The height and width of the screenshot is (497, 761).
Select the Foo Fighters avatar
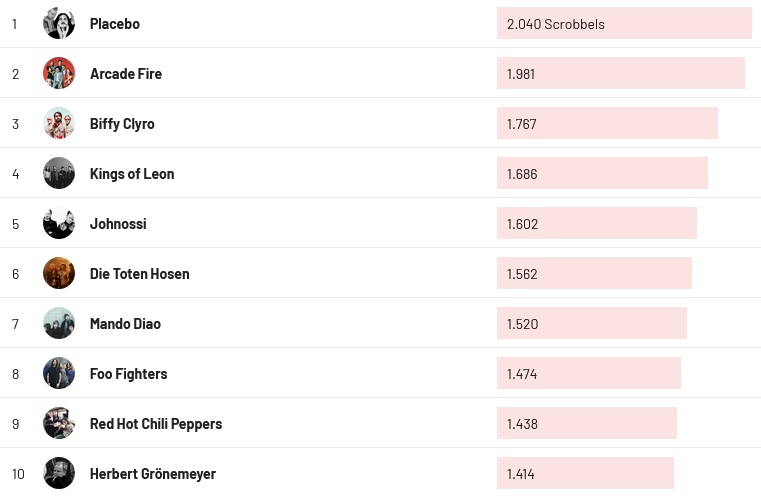(x=59, y=373)
